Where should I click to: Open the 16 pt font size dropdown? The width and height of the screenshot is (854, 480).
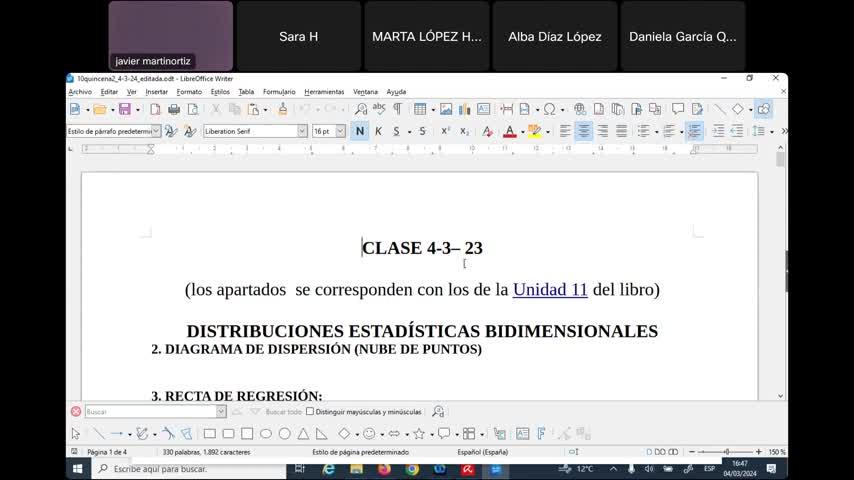[341, 131]
